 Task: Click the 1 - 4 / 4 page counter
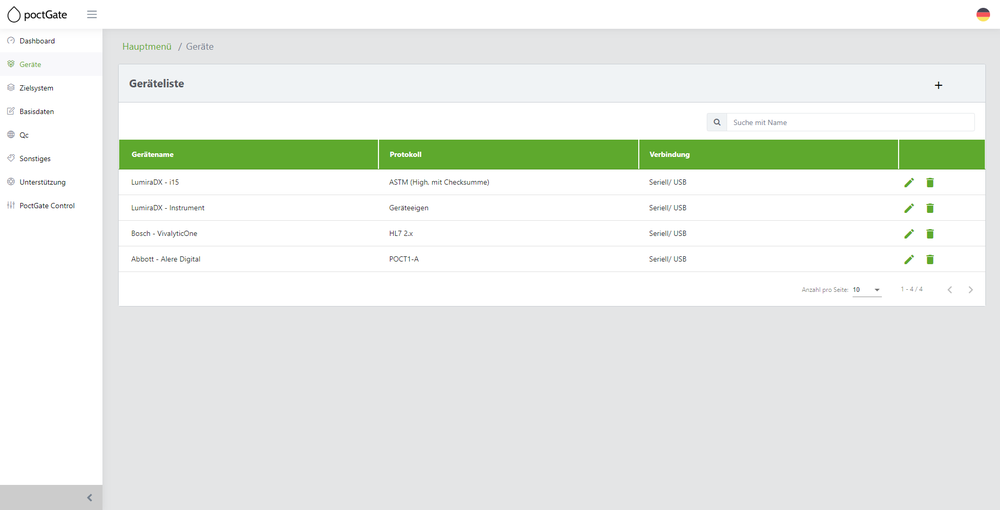(x=911, y=289)
